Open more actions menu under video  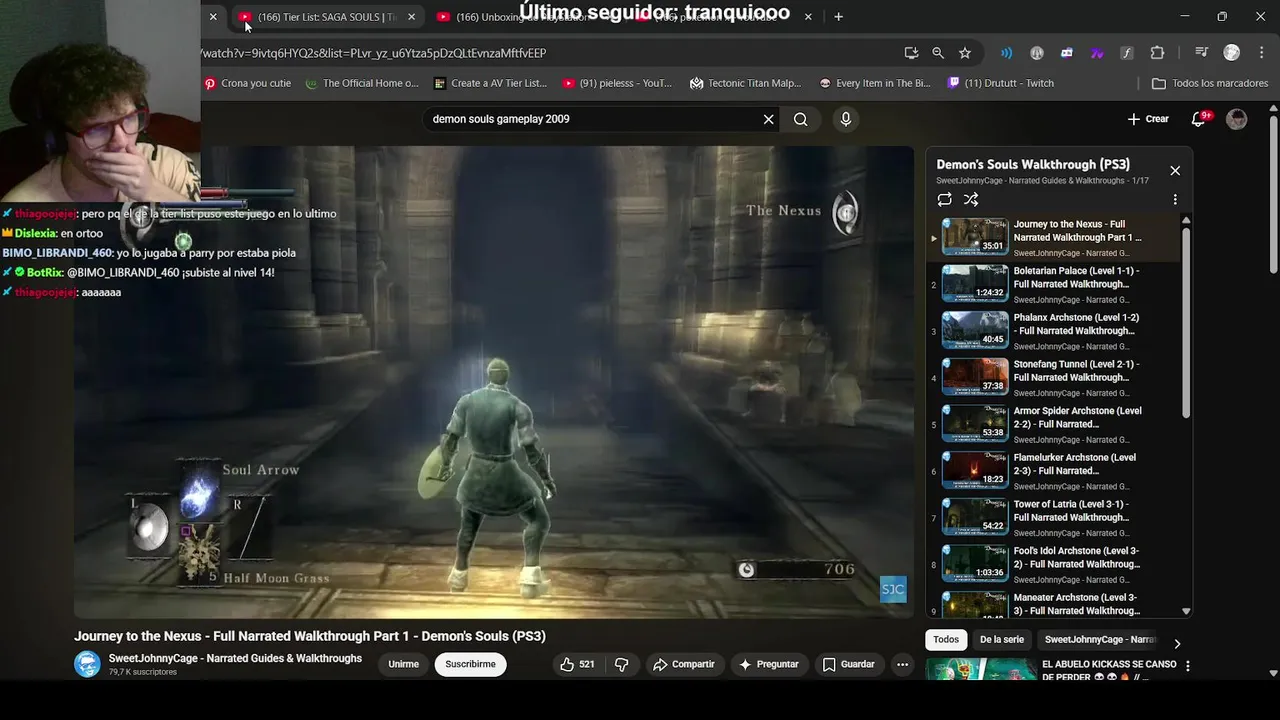[x=902, y=664]
